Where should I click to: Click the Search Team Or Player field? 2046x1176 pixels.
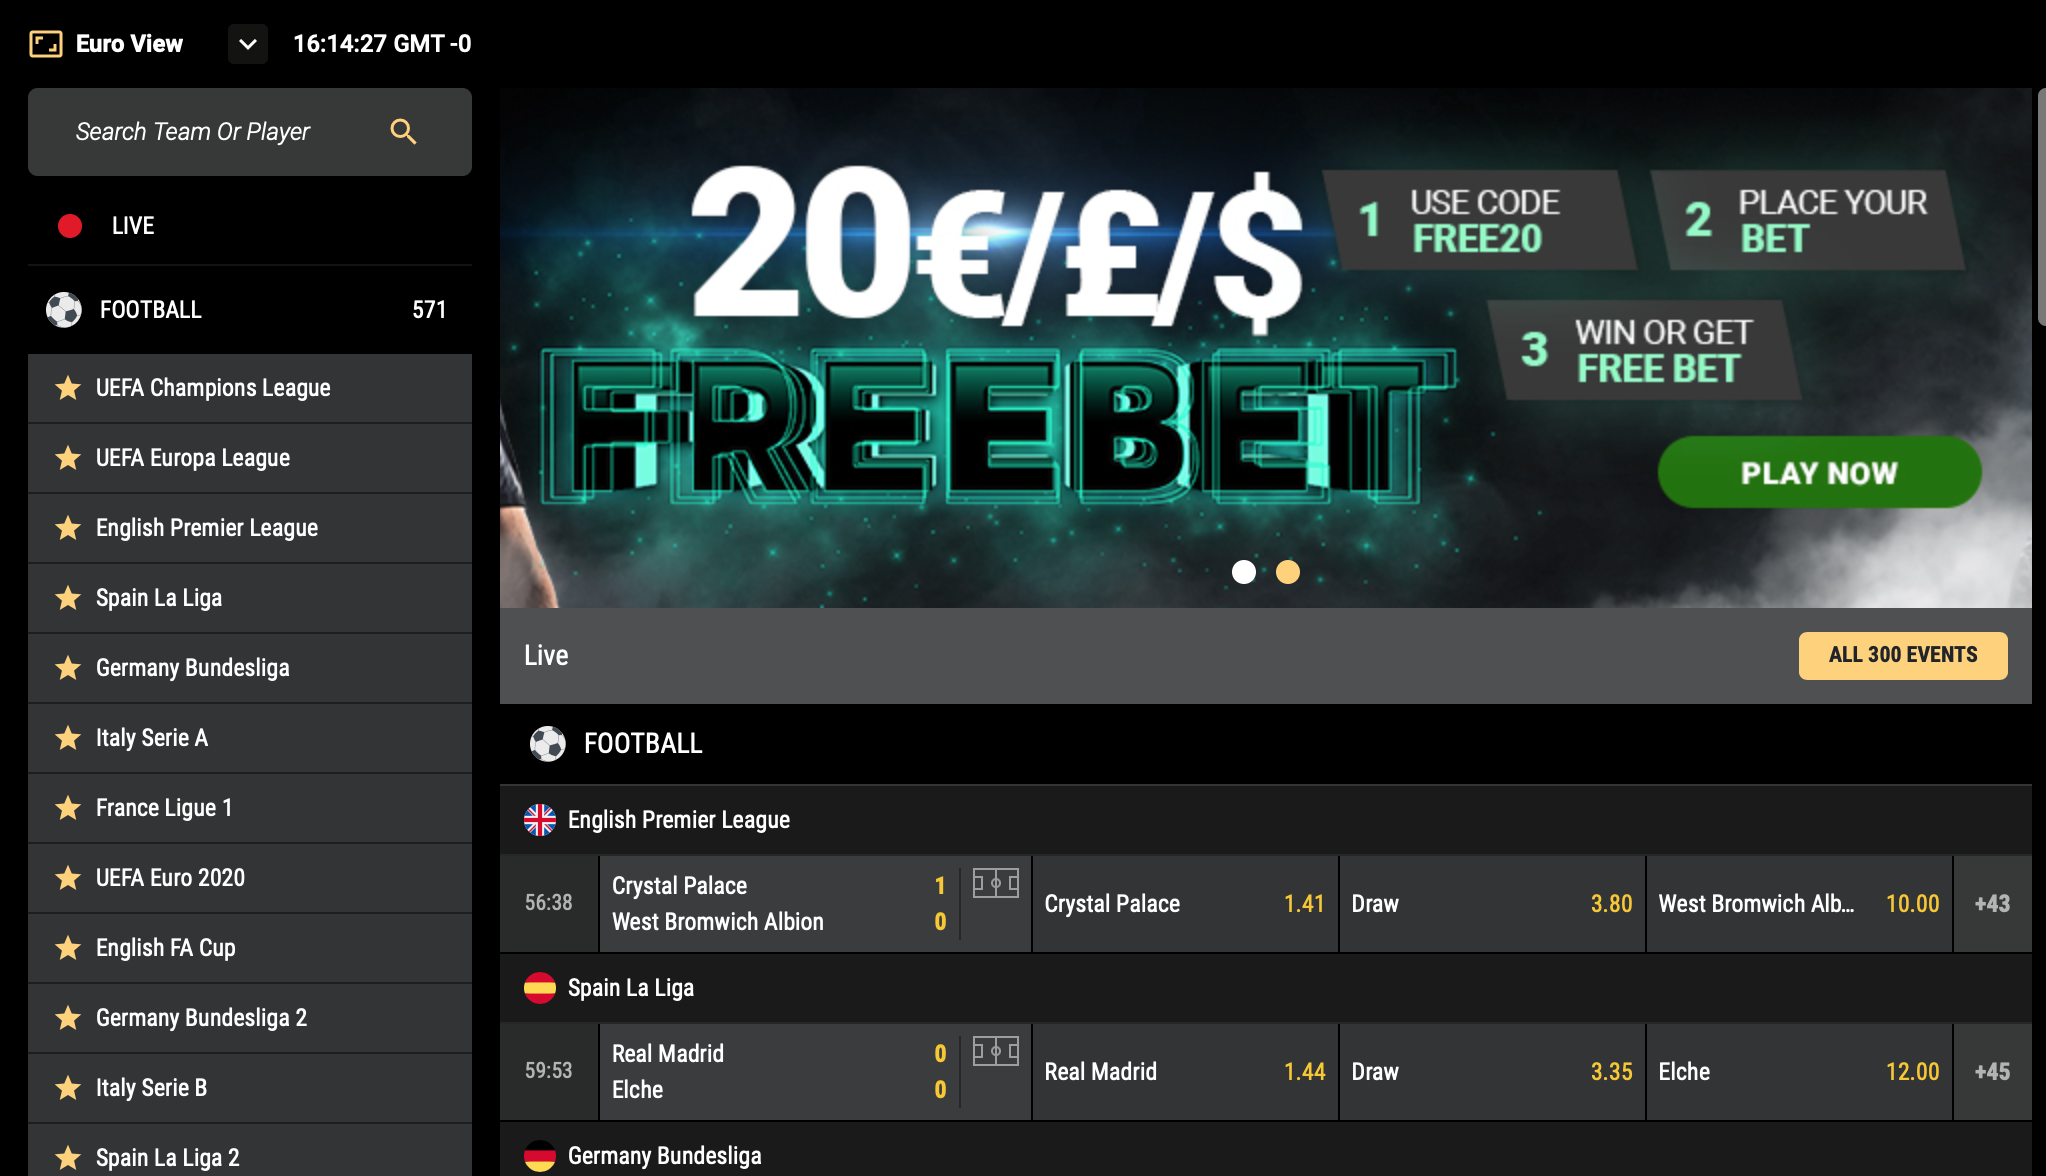(250, 132)
